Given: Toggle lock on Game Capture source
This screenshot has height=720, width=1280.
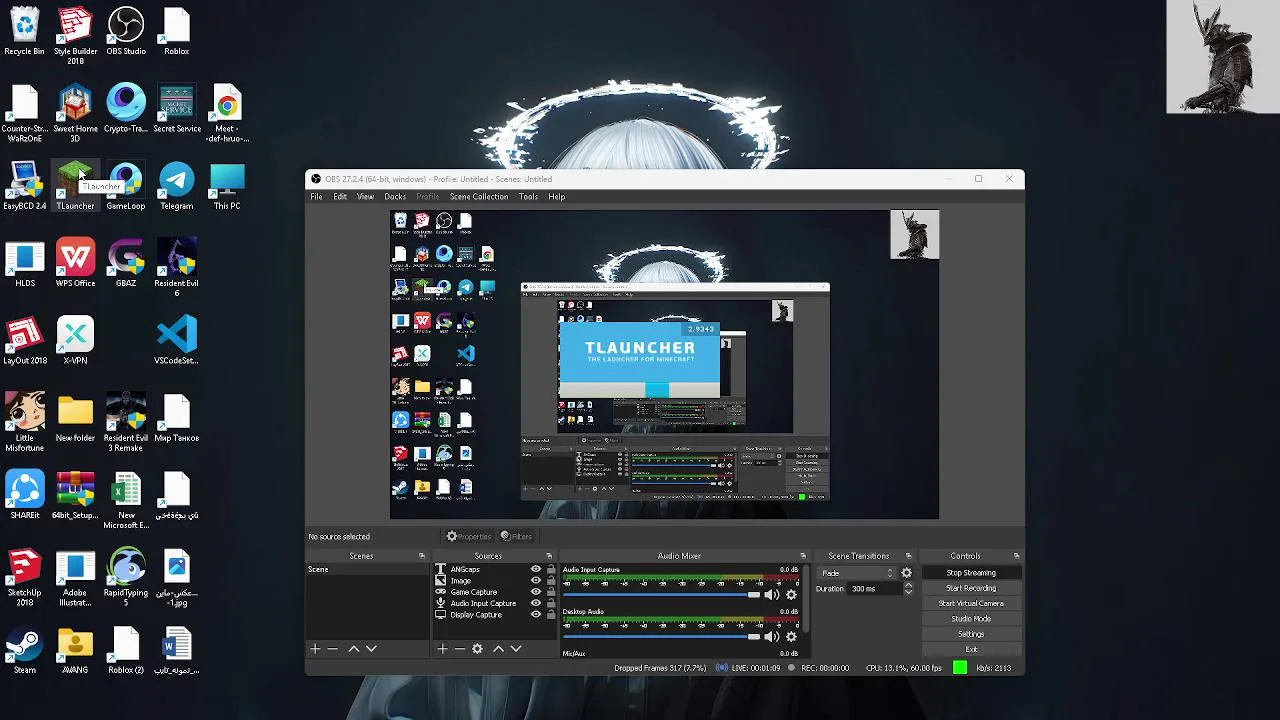Looking at the screenshot, I should coord(550,592).
